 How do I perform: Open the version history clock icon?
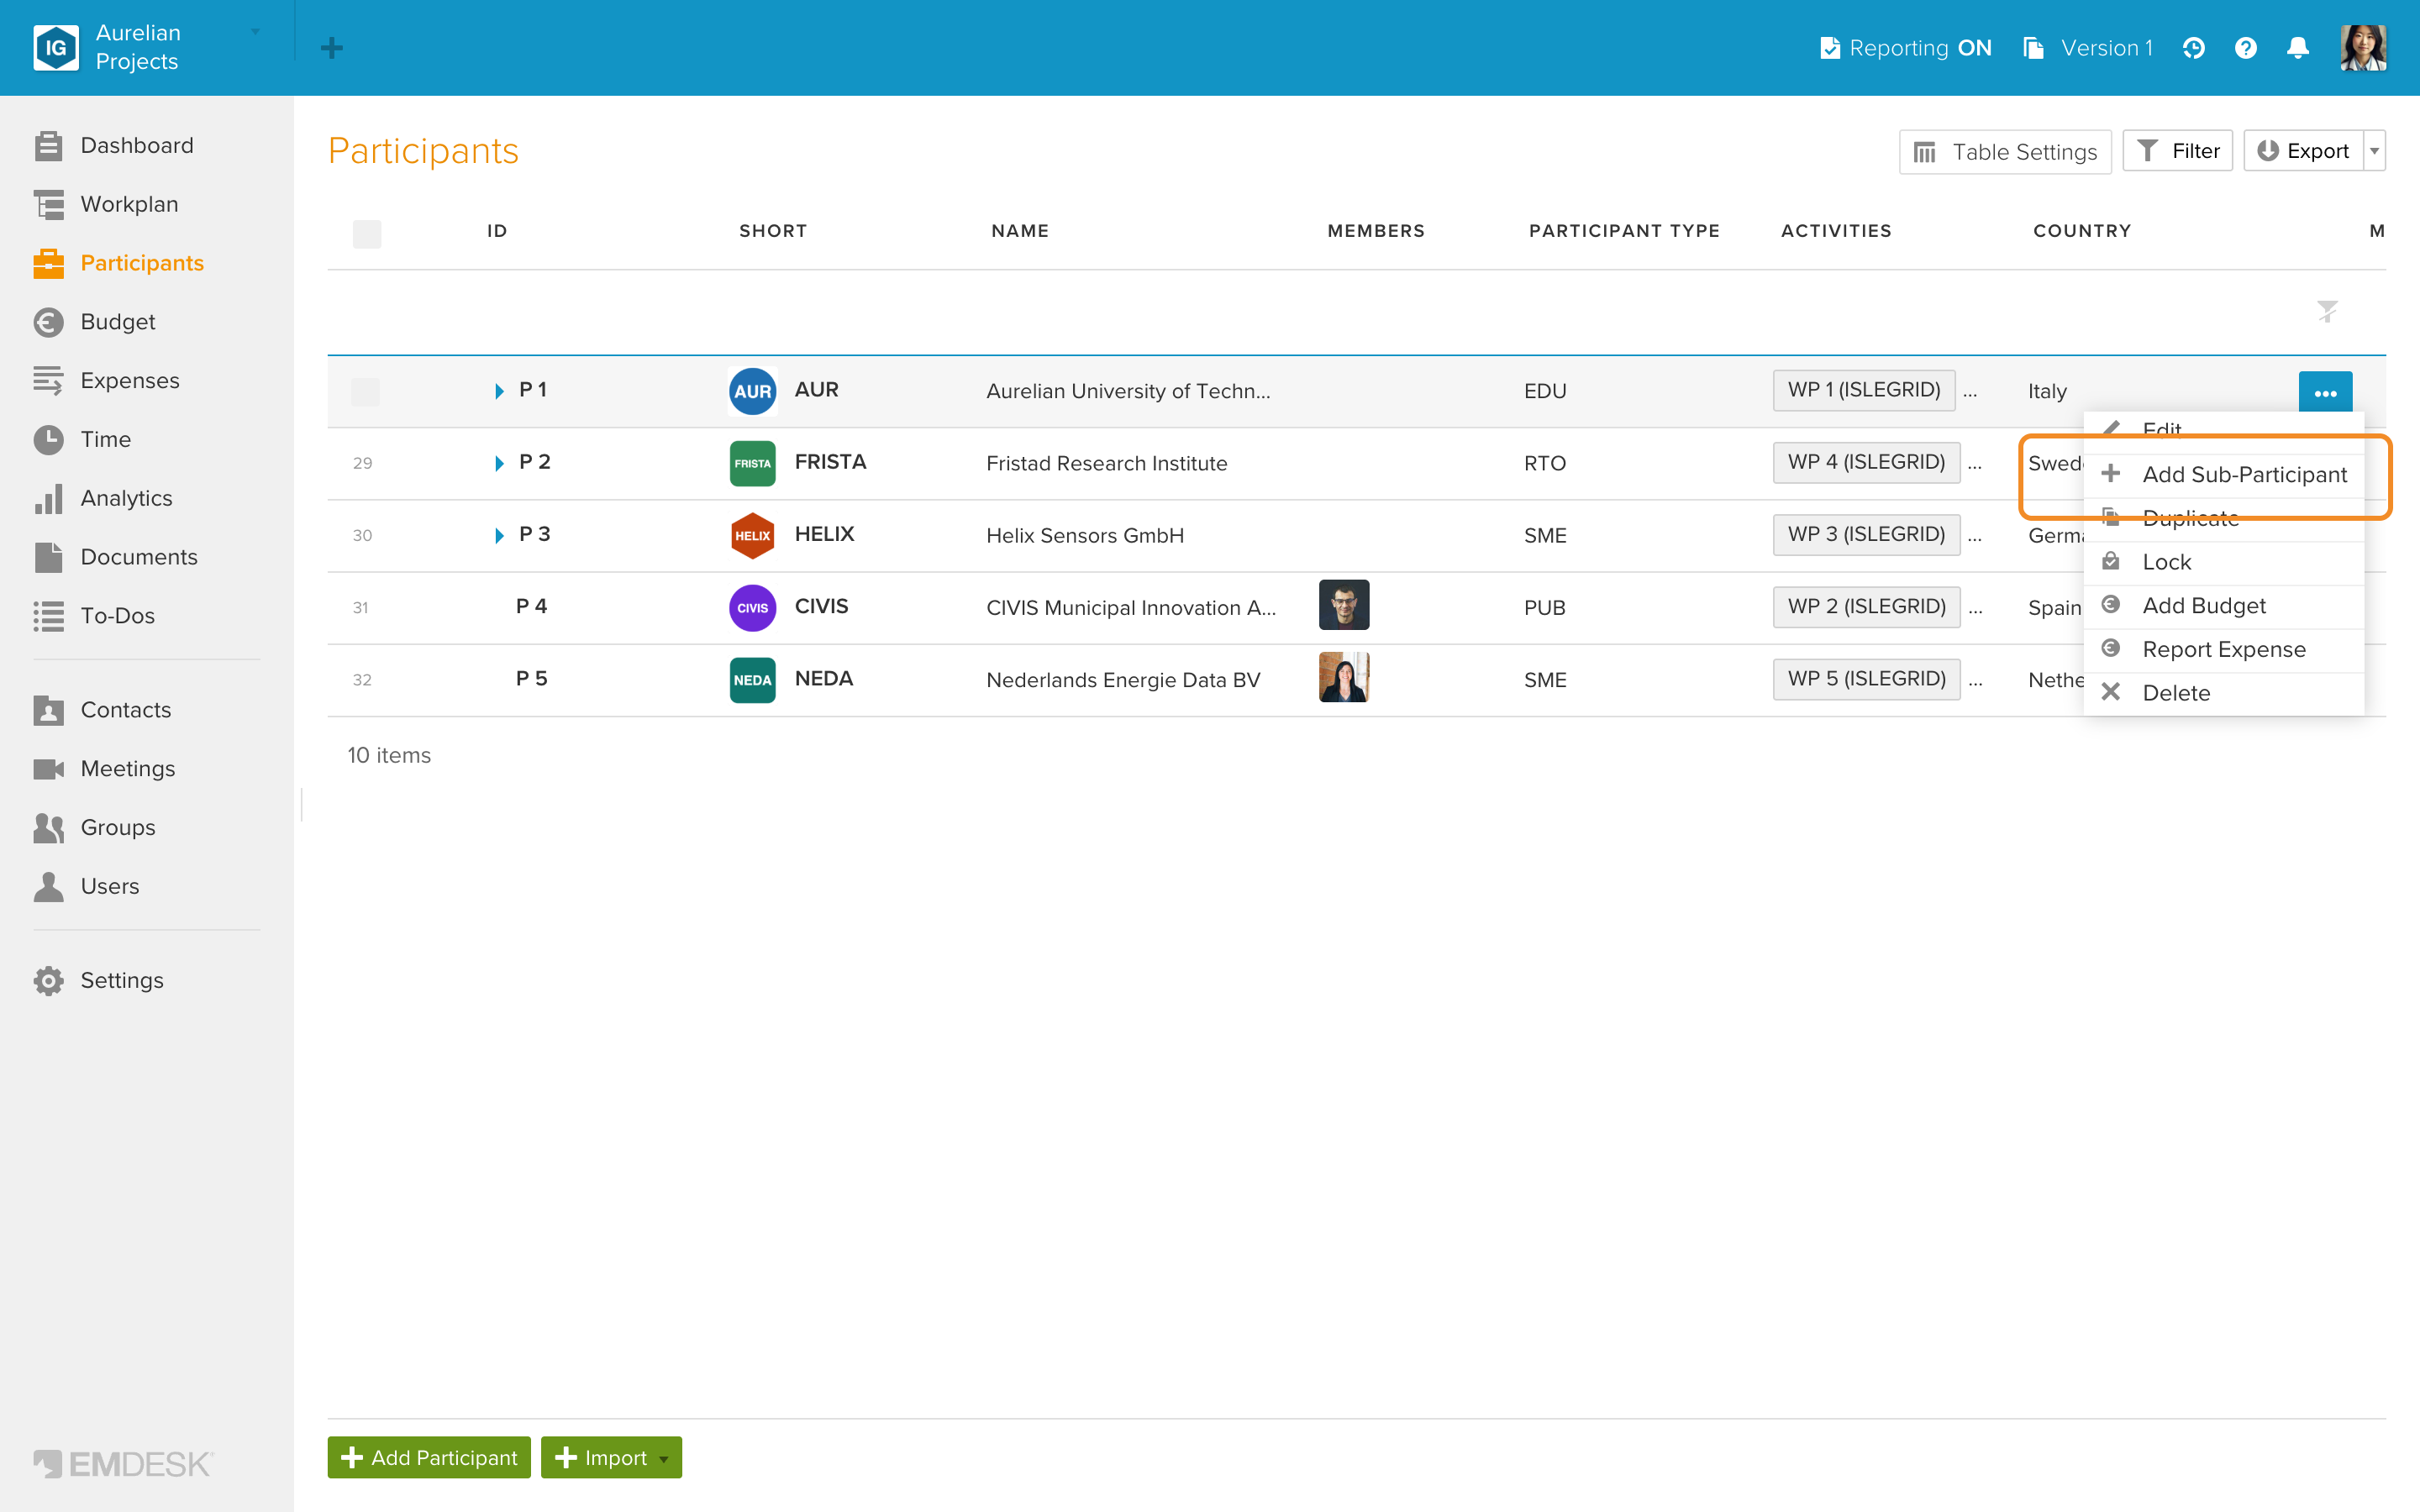click(2193, 48)
